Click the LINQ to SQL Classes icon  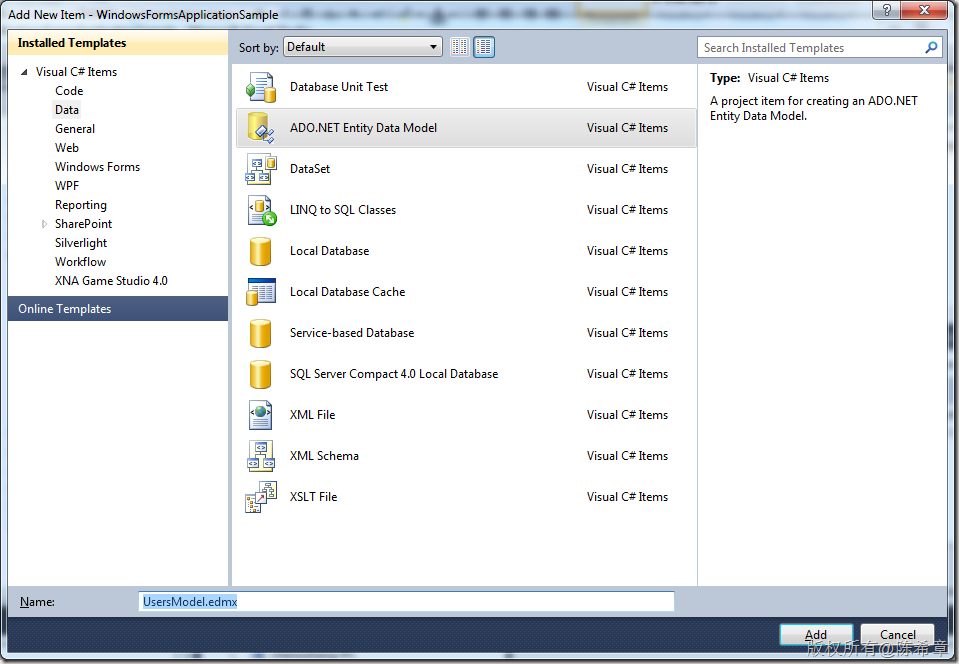[x=262, y=210]
